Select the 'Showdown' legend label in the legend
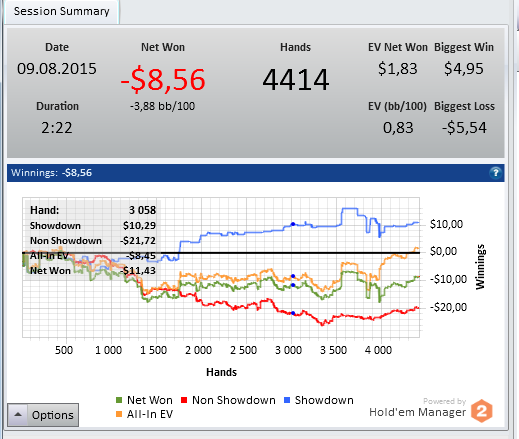The image size is (519, 439). point(324,400)
